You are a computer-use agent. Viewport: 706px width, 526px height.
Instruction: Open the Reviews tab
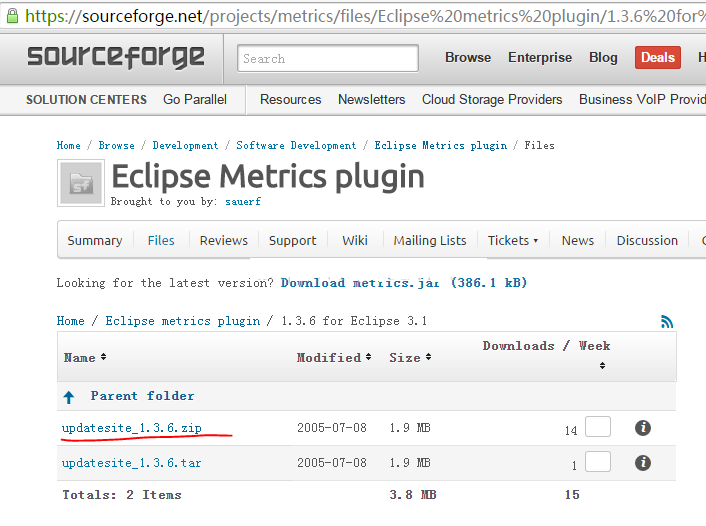(223, 240)
